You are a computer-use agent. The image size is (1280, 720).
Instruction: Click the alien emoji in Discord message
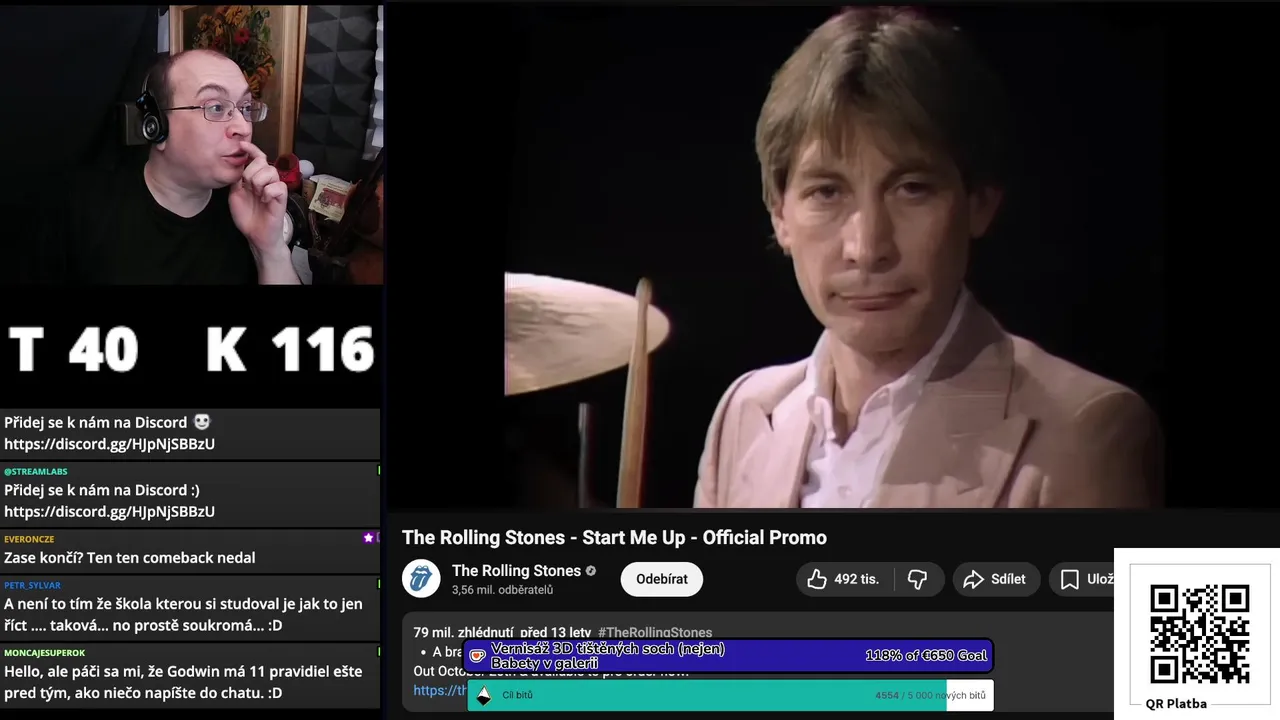[x=202, y=422]
